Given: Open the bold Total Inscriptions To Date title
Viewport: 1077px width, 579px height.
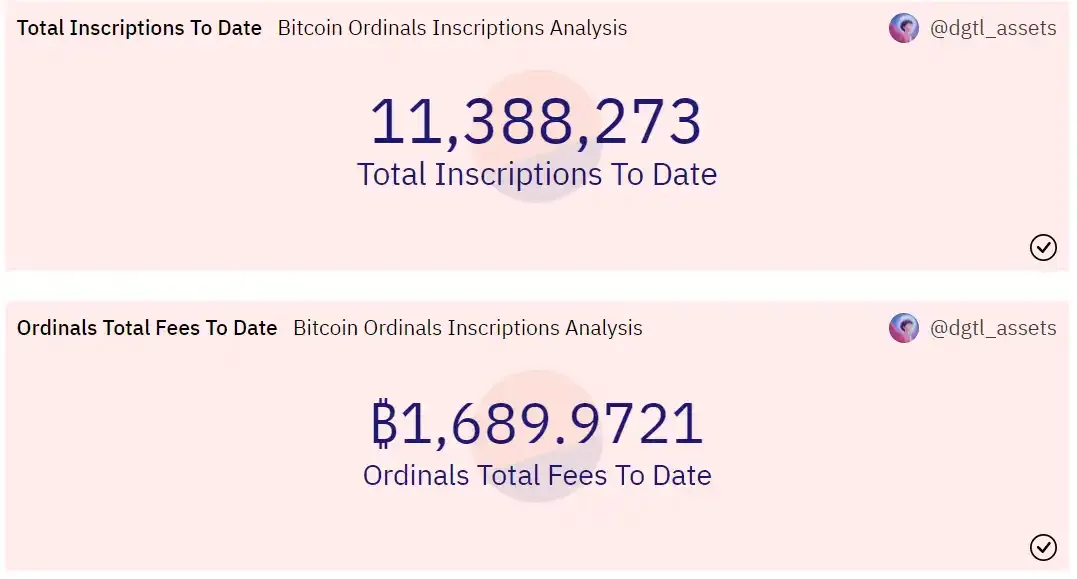Looking at the screenshot, I should coord(139,28).
